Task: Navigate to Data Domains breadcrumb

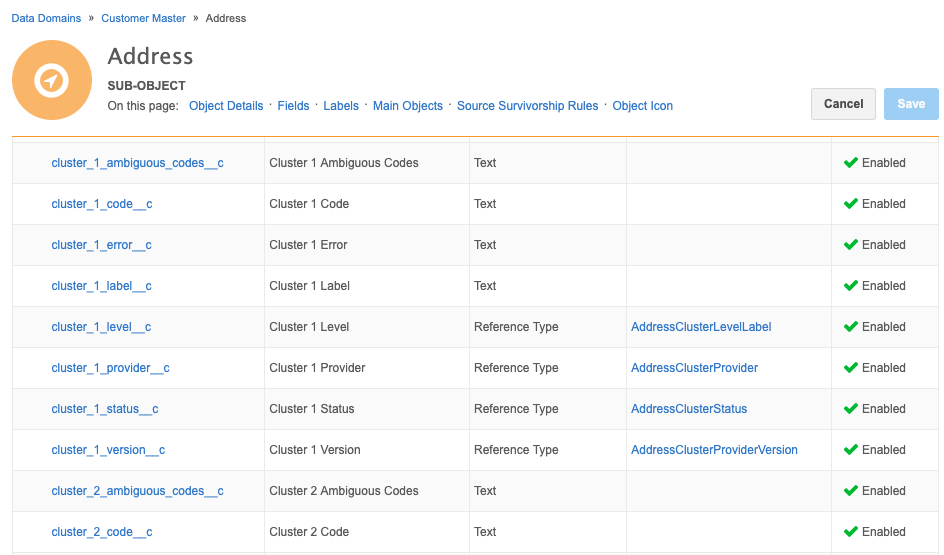Action: coord(46,18)
